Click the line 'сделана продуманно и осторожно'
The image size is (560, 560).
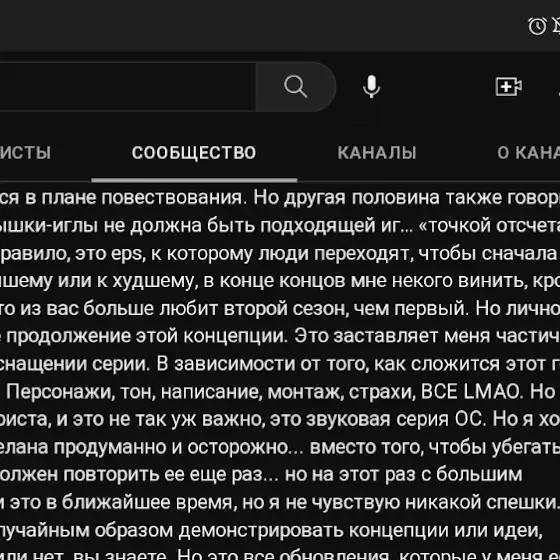(x=280, y=448)
